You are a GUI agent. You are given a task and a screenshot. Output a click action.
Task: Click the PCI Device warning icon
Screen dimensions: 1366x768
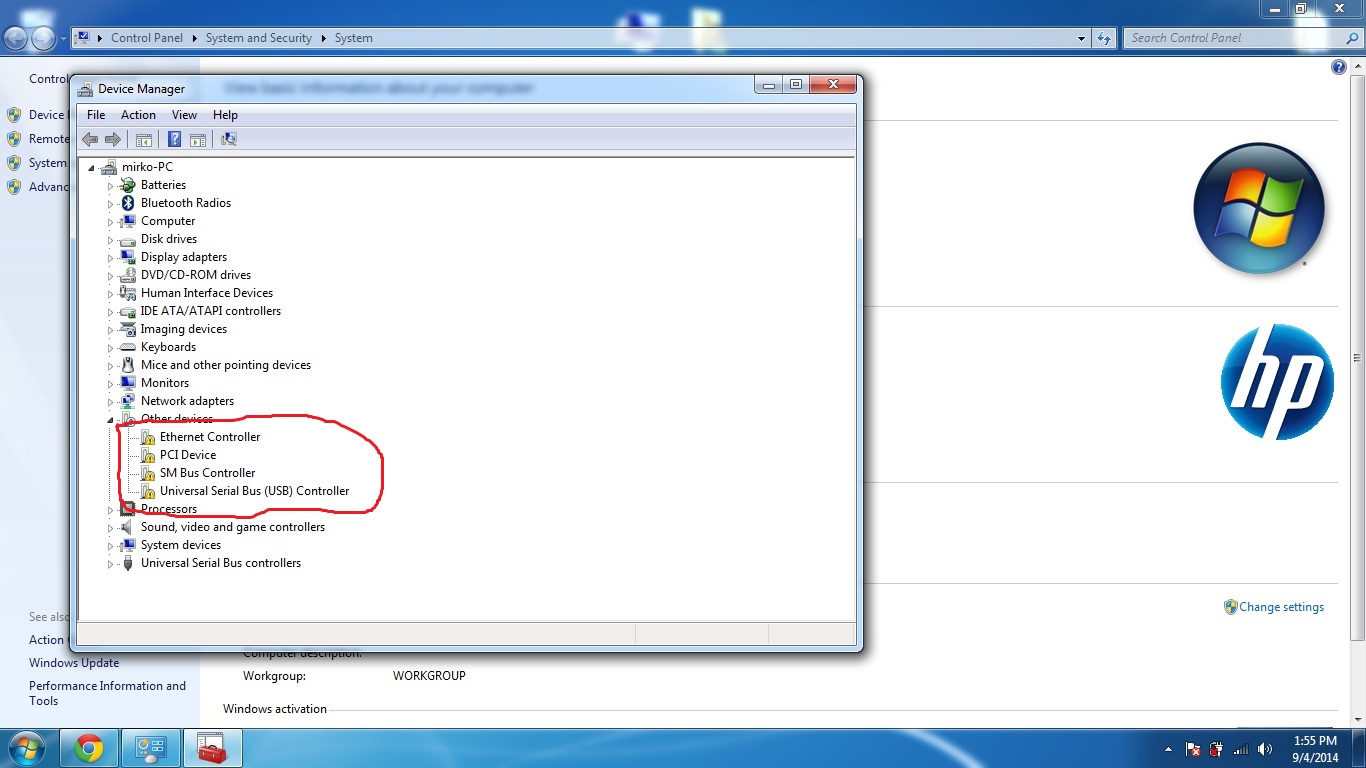pos(147,455)
